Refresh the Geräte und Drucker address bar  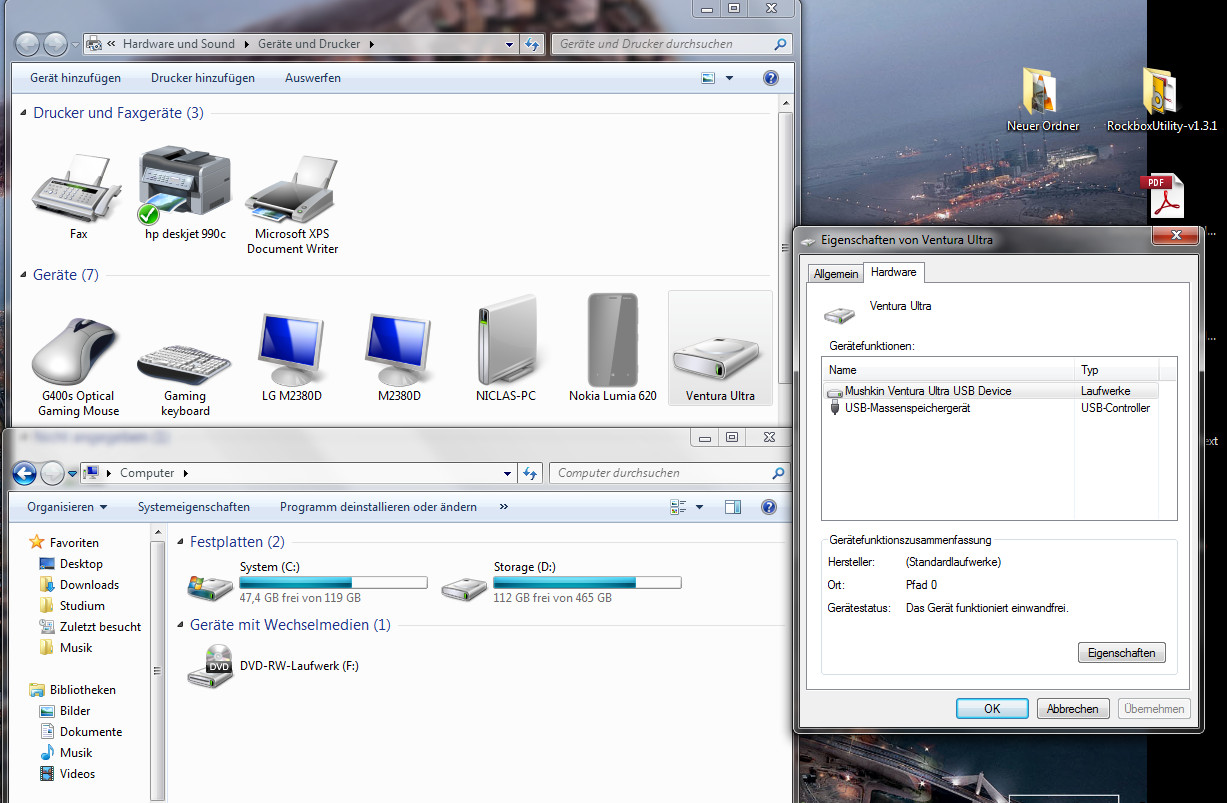[x=532, y=44]
